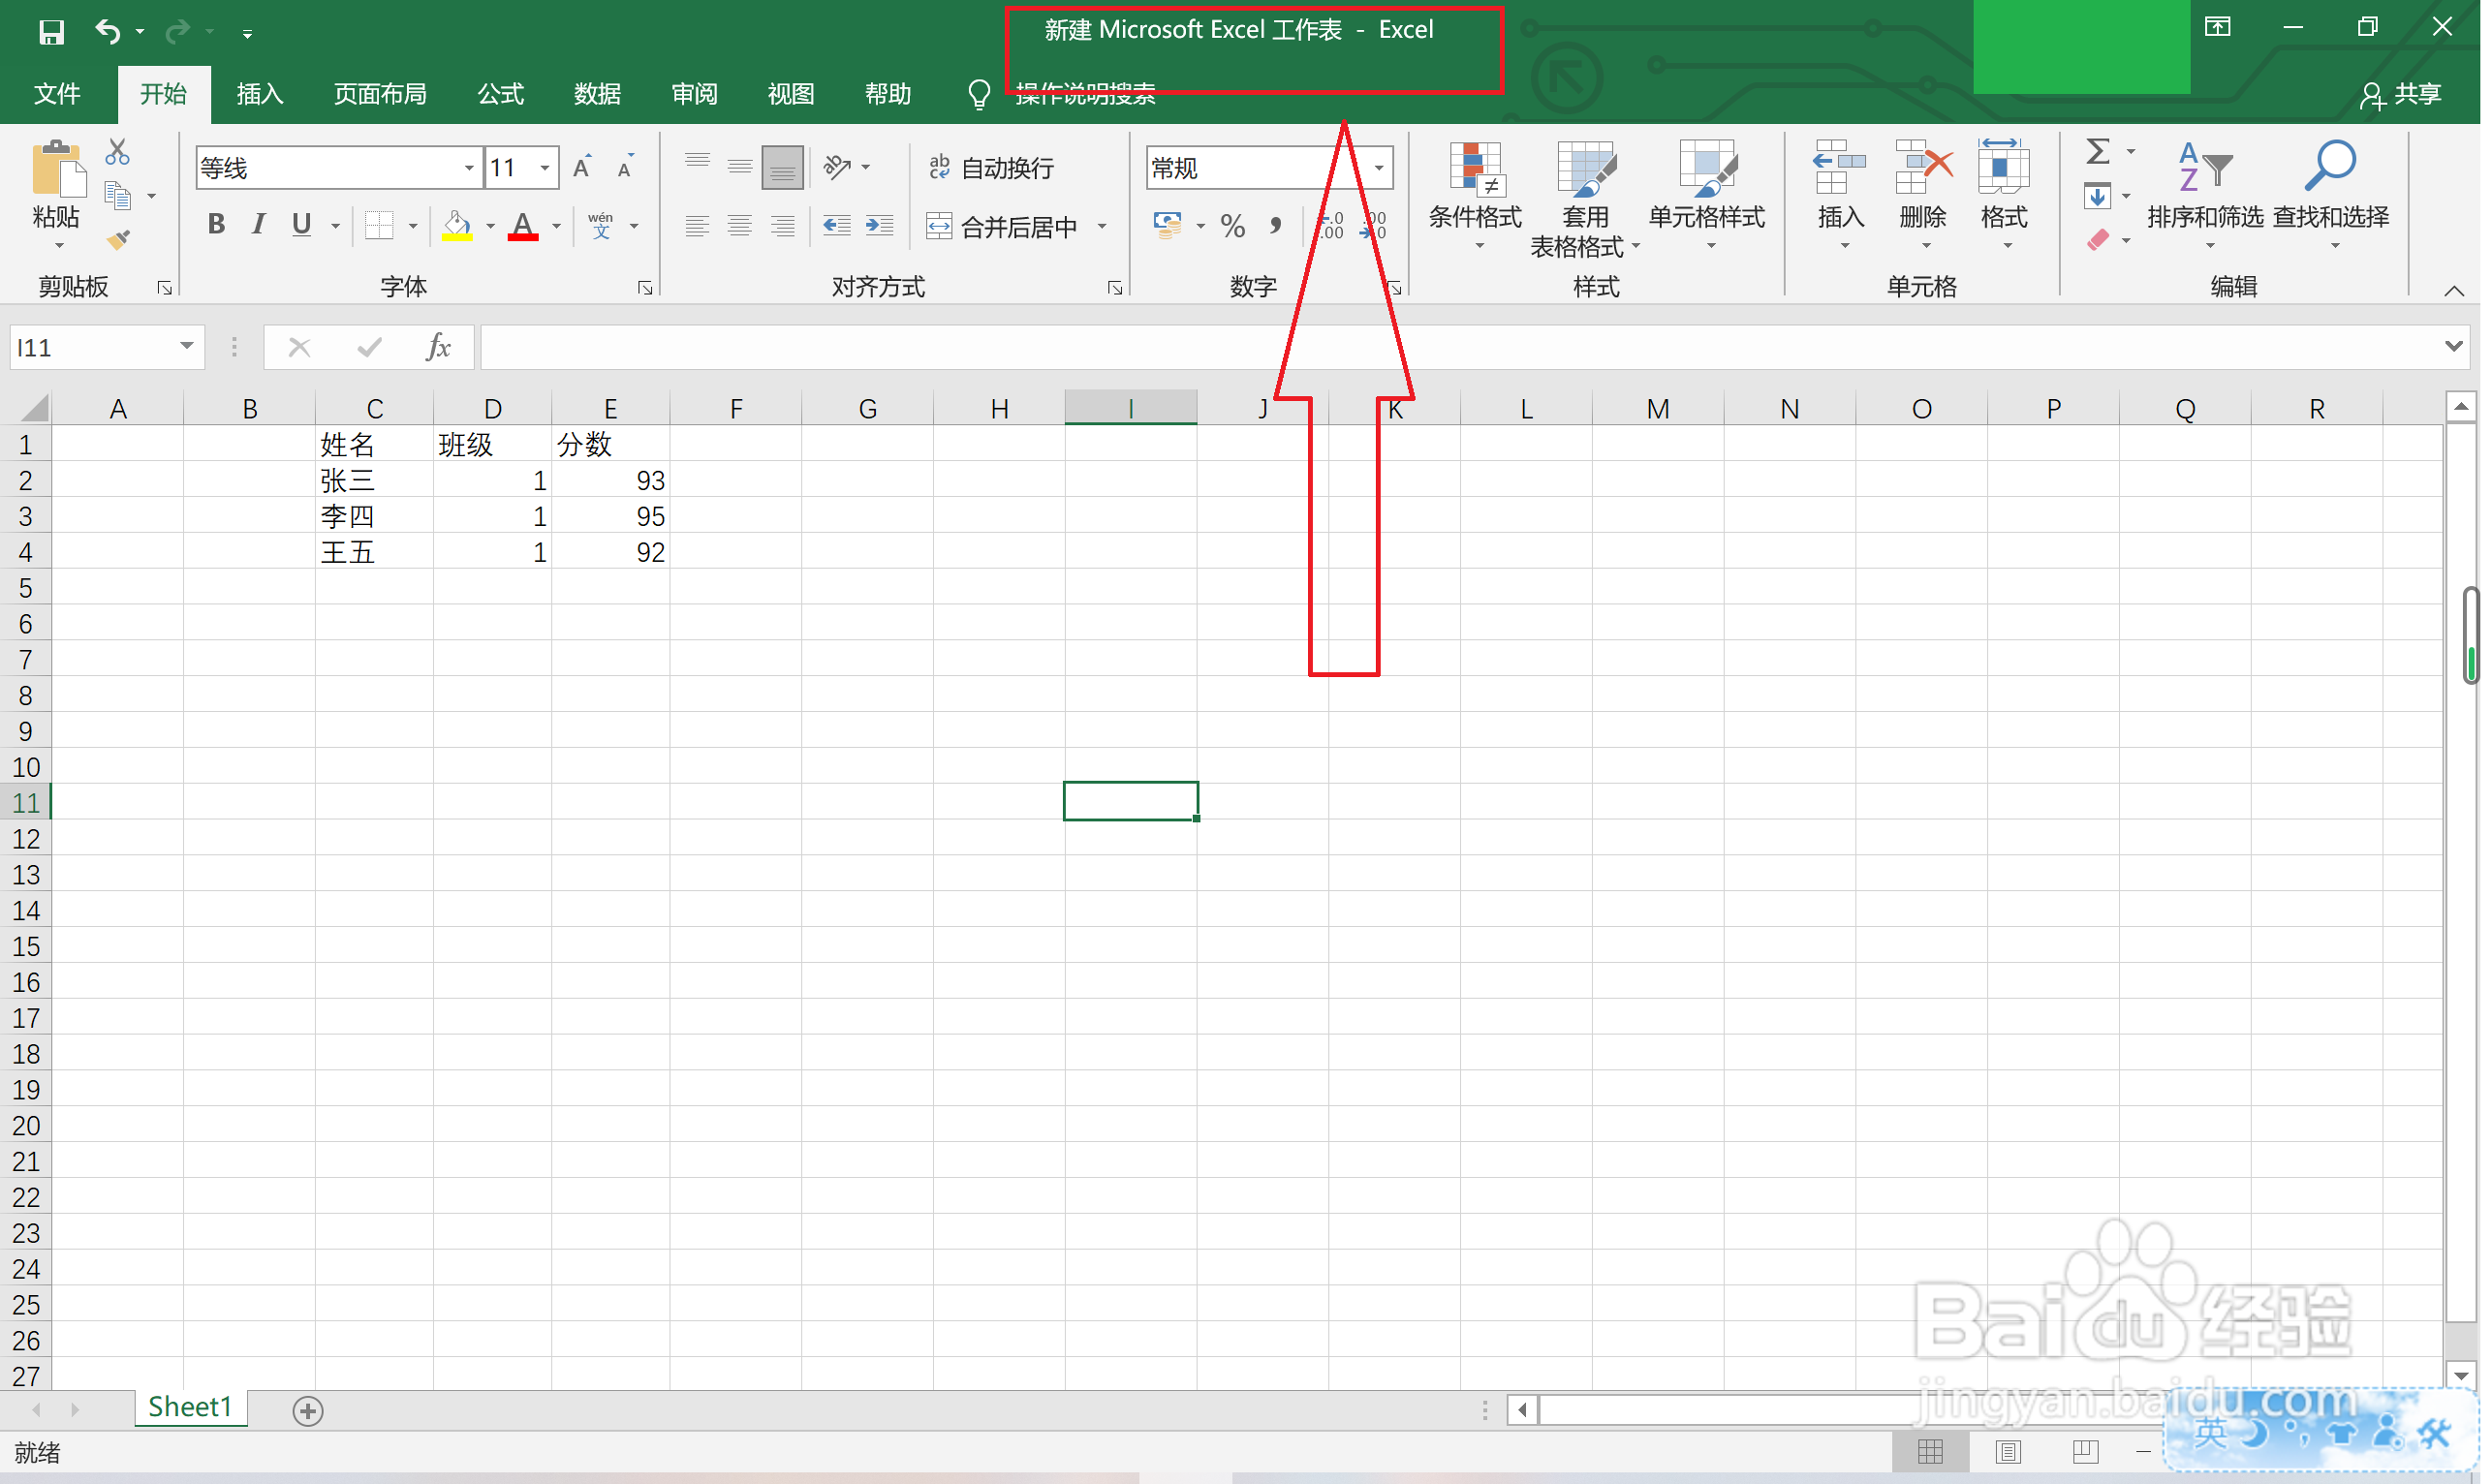Image resolution: width=2492 pixels, height=1484 pixels.
Task: Decrease font size with small A icon
Action: [x=626, y=168]
